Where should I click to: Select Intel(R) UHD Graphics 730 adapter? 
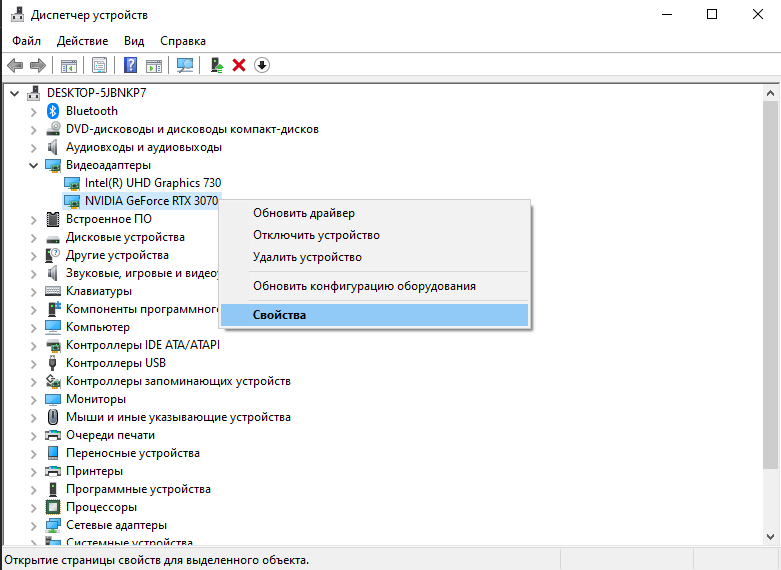click(x=152, y=183)
